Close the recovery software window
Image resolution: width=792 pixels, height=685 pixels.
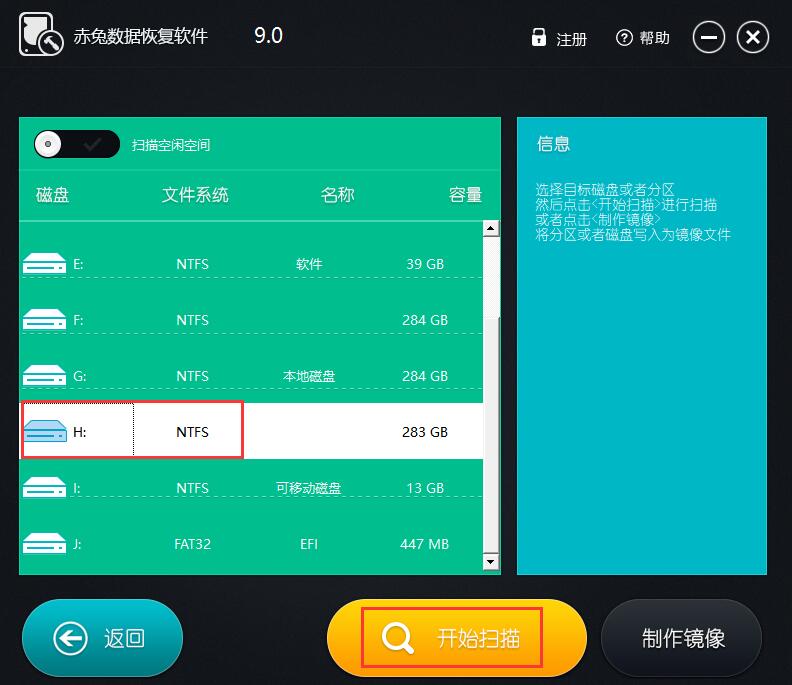pyautogui.click(x=753, y=37)
